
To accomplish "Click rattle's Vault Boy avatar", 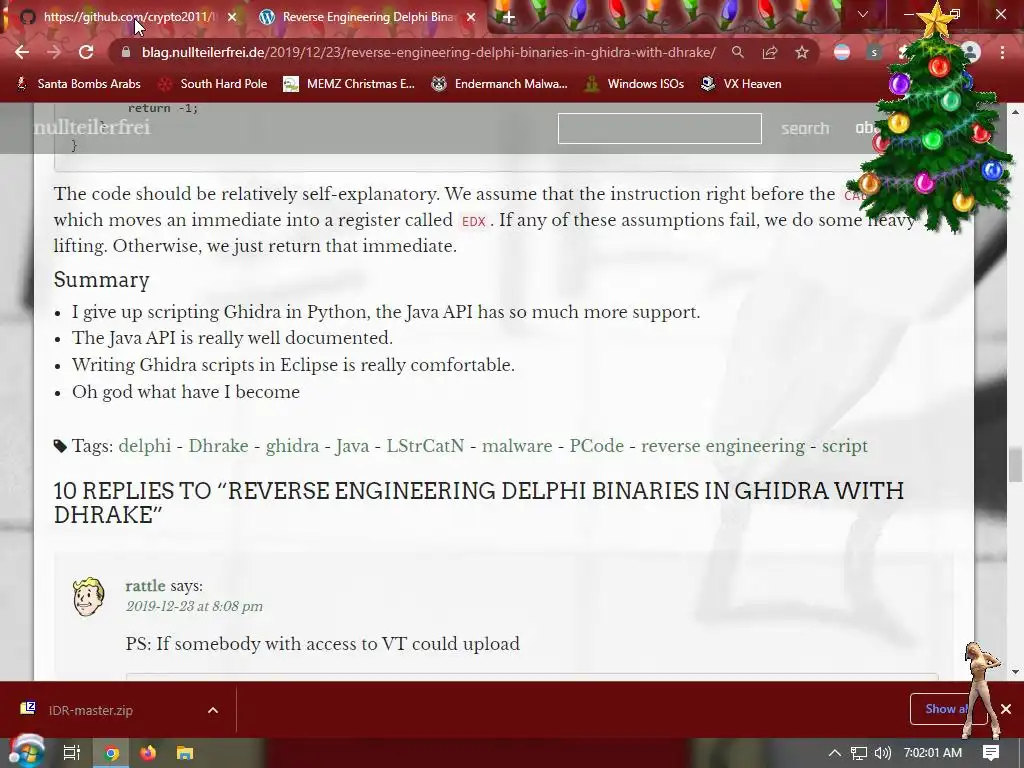I will (88, 596).
